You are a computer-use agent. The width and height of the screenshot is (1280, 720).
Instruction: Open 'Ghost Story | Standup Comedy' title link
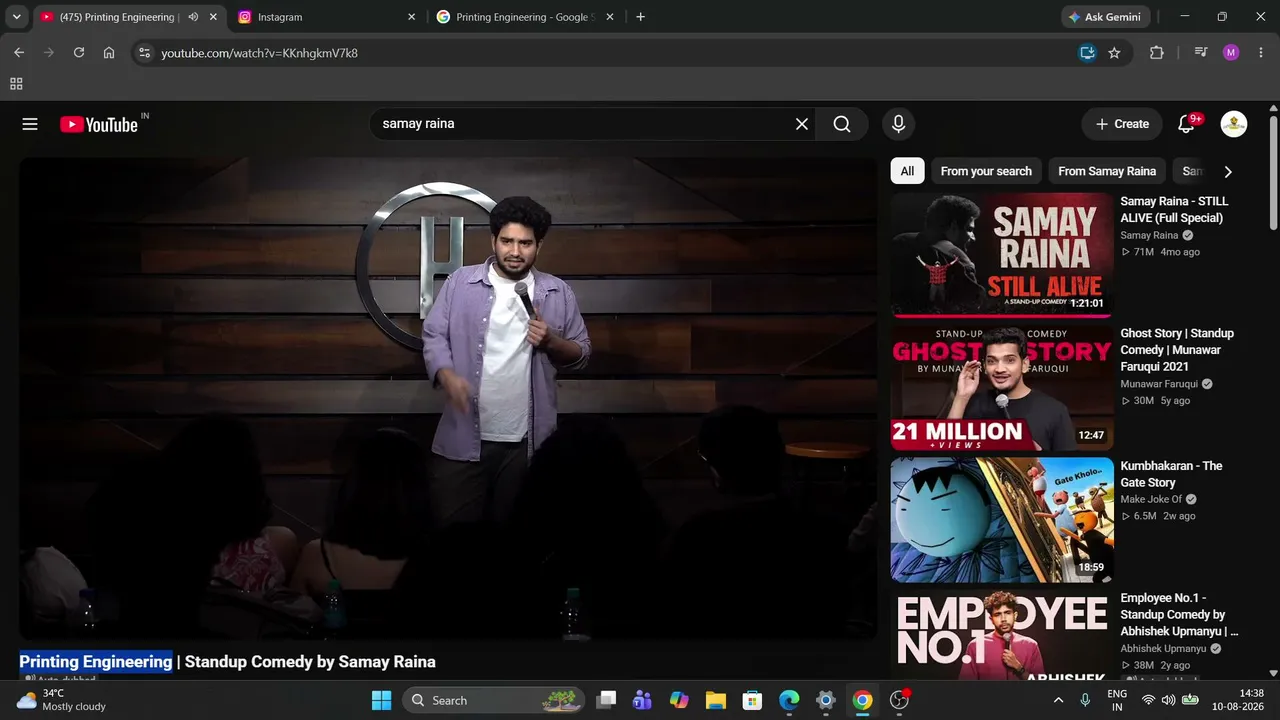click(1177, 350)
